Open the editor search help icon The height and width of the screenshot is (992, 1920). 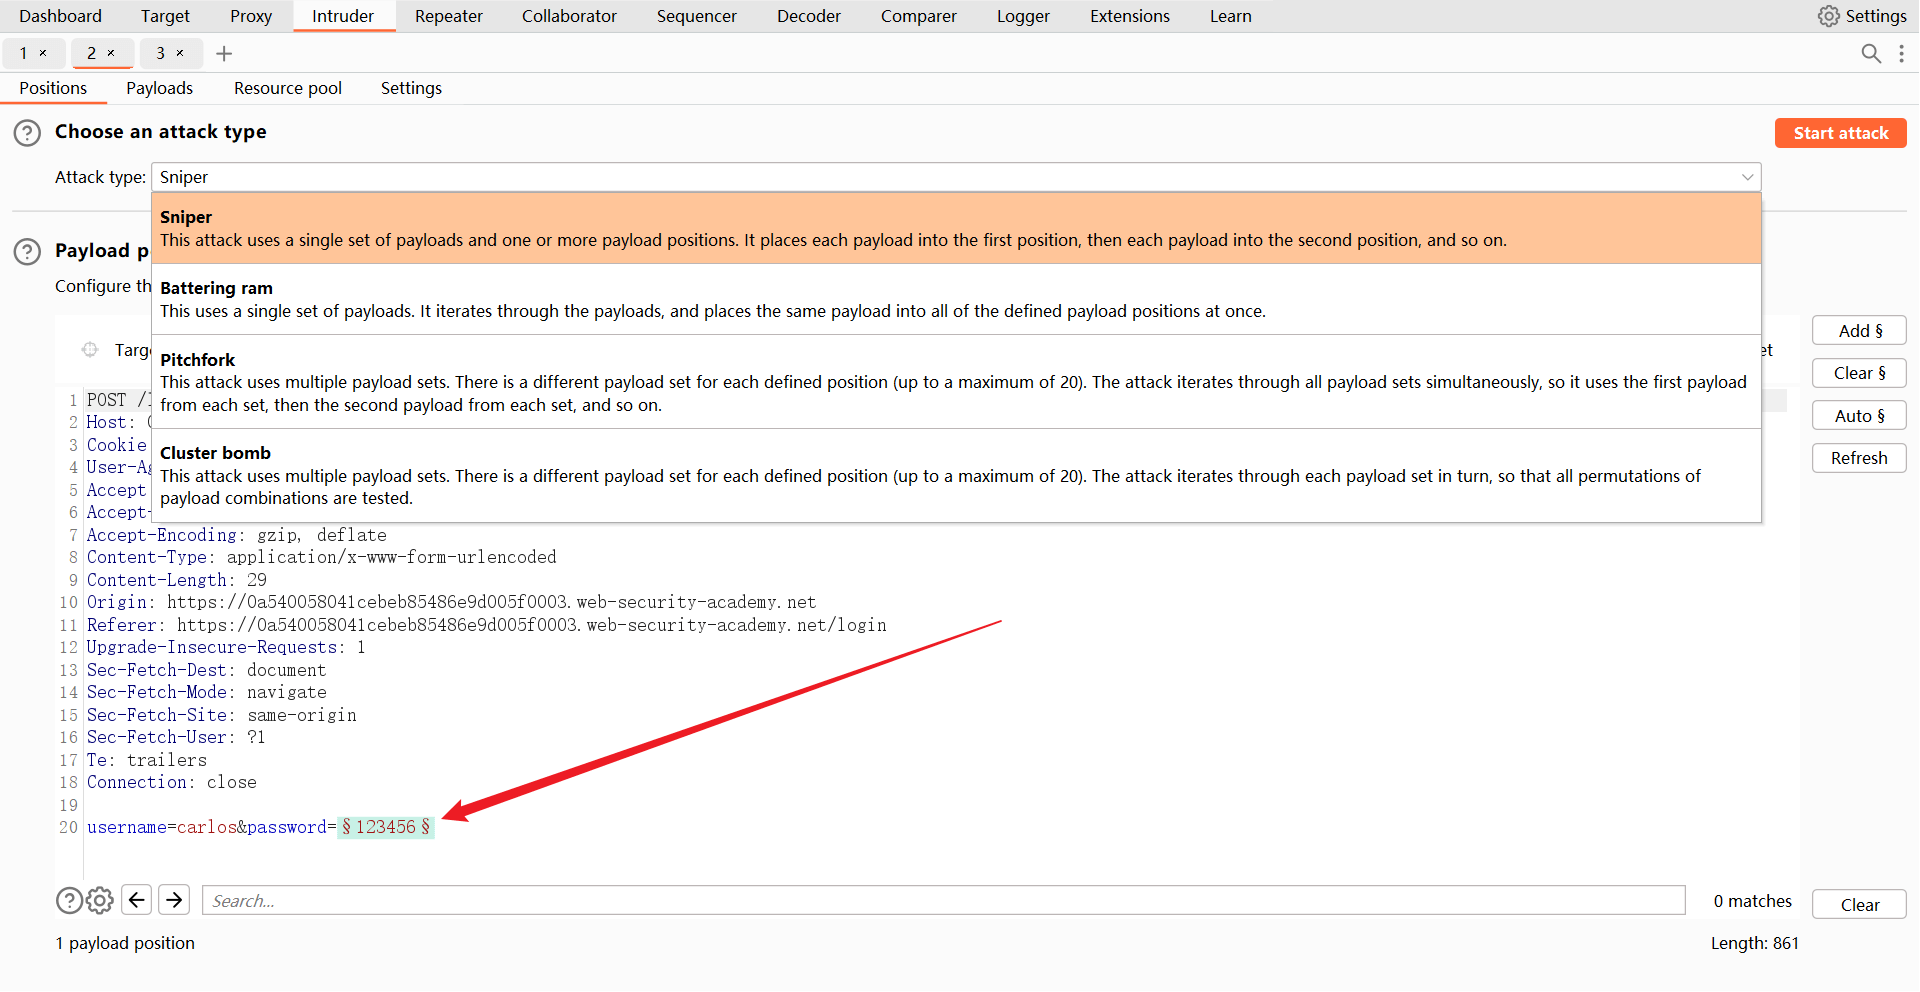[x=69, y=901]
